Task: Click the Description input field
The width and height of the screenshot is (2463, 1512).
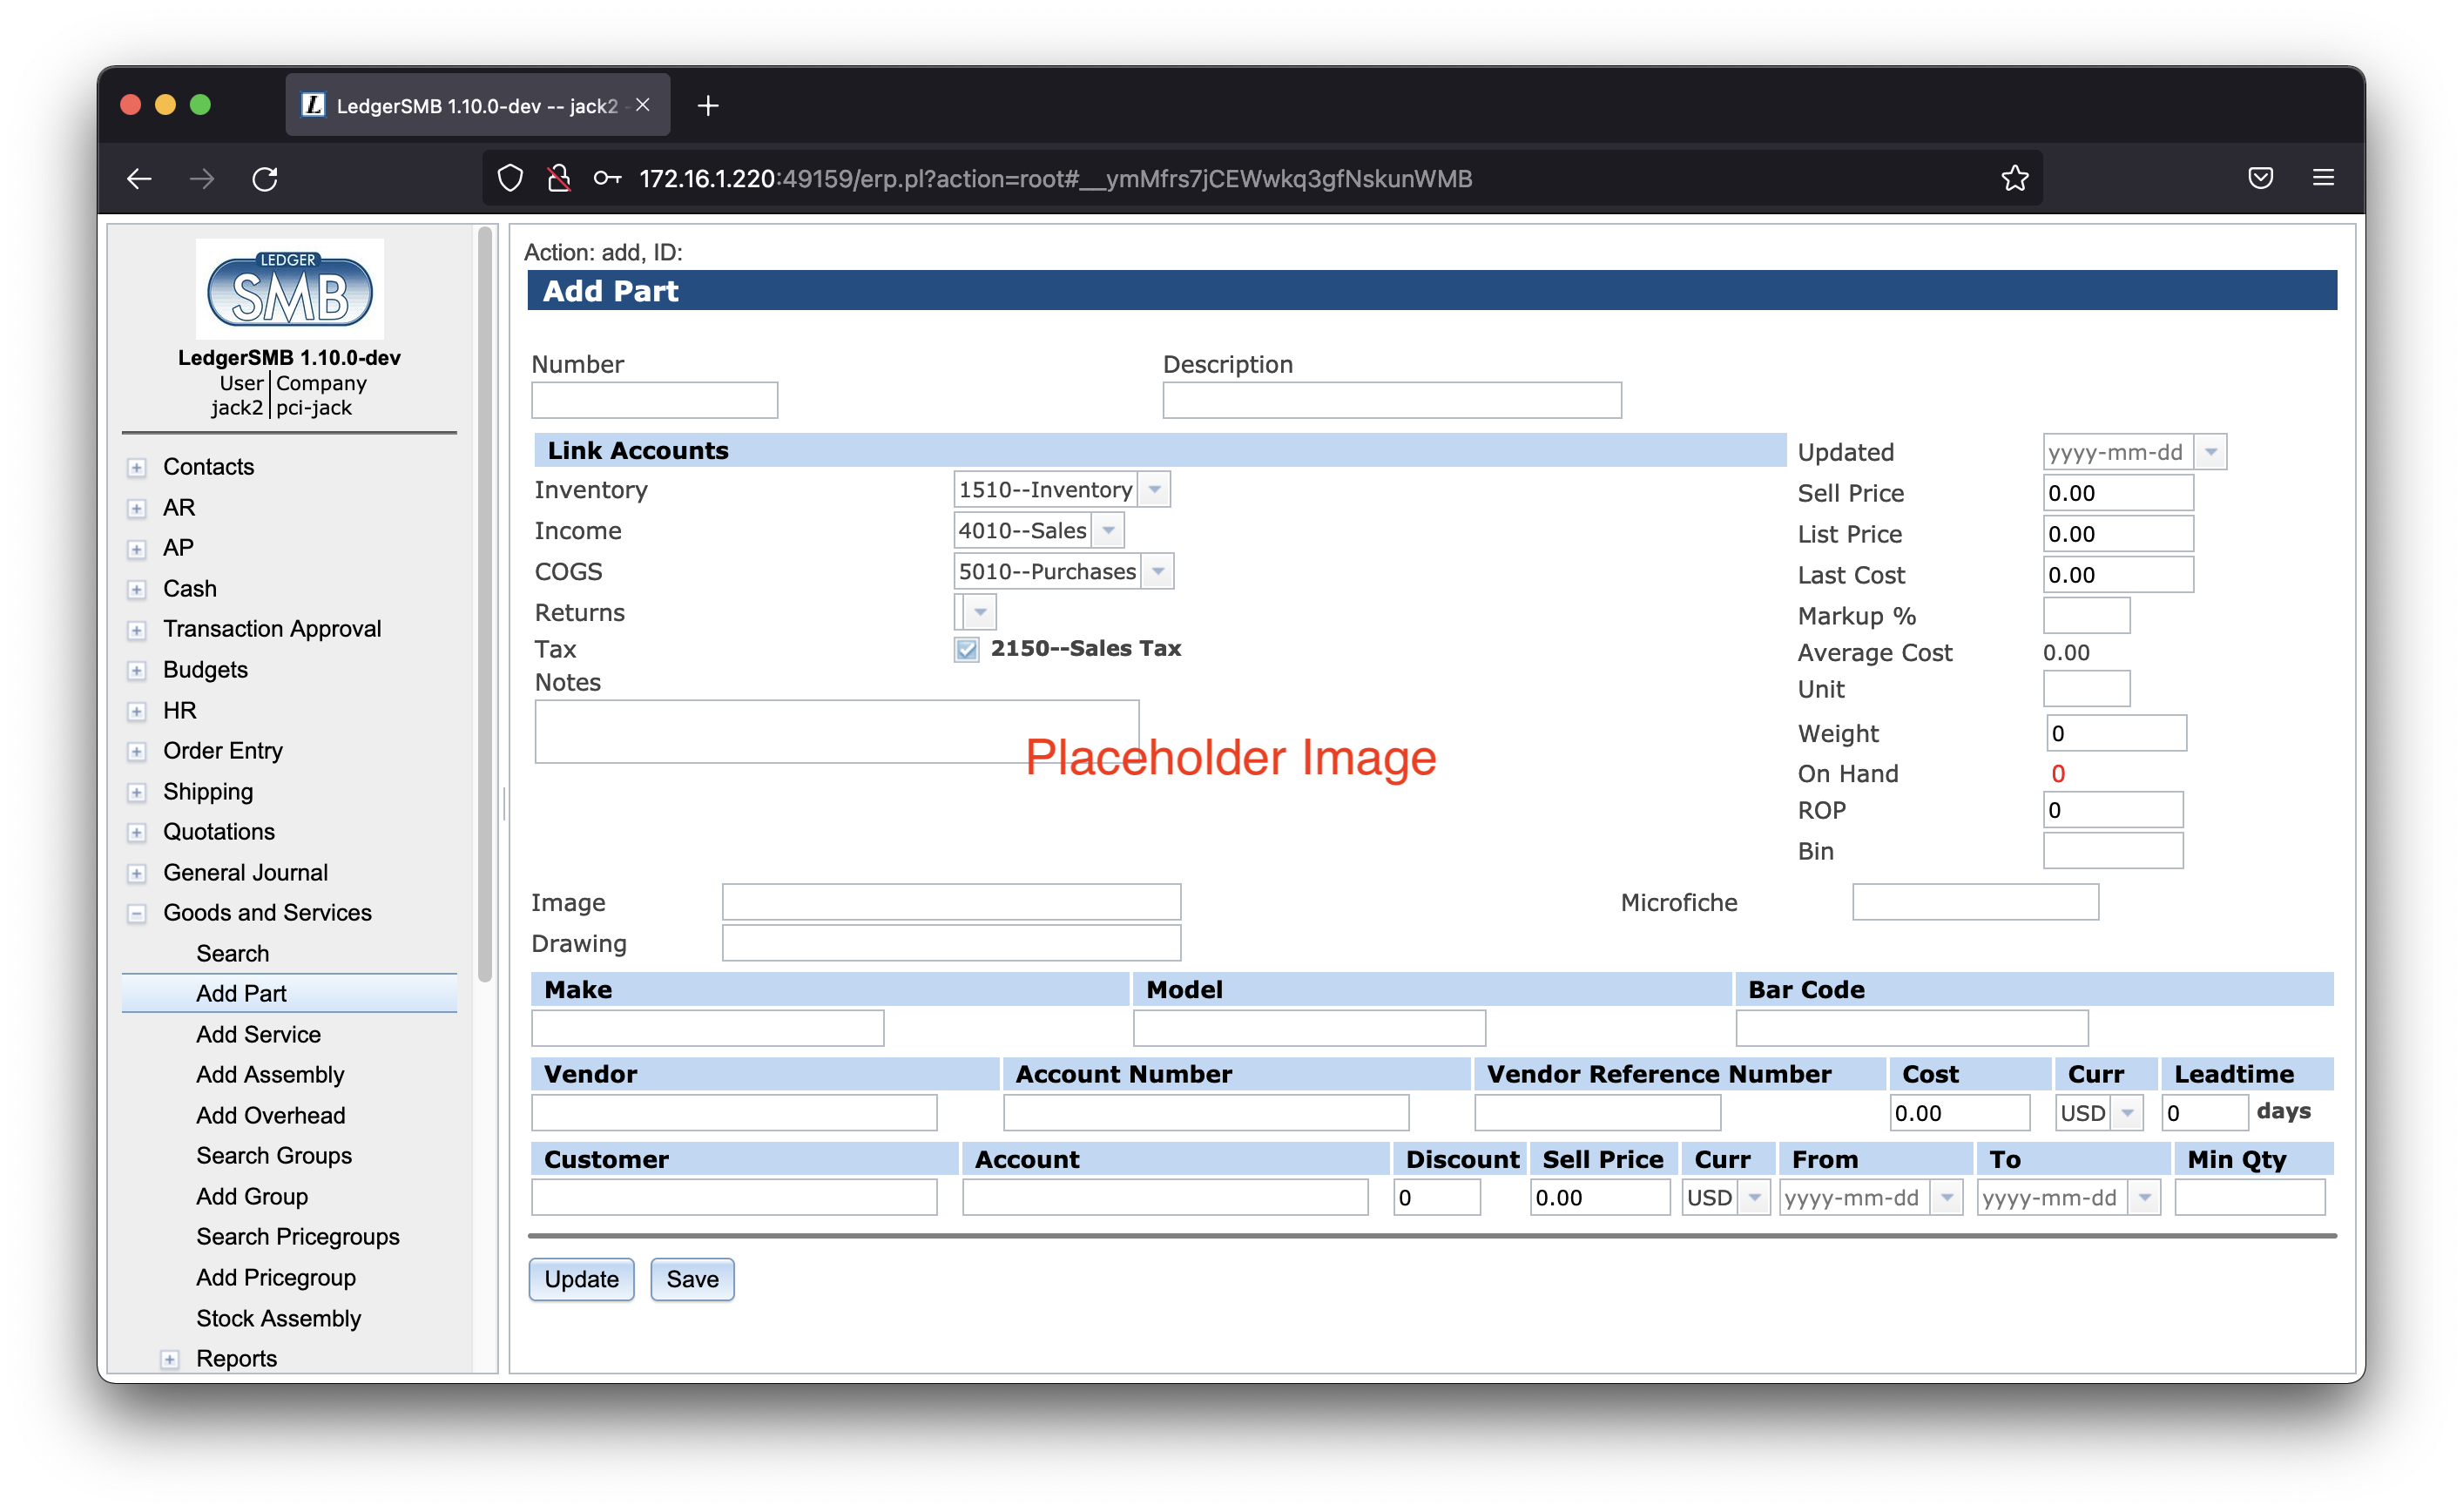Action: point(1391,400)
